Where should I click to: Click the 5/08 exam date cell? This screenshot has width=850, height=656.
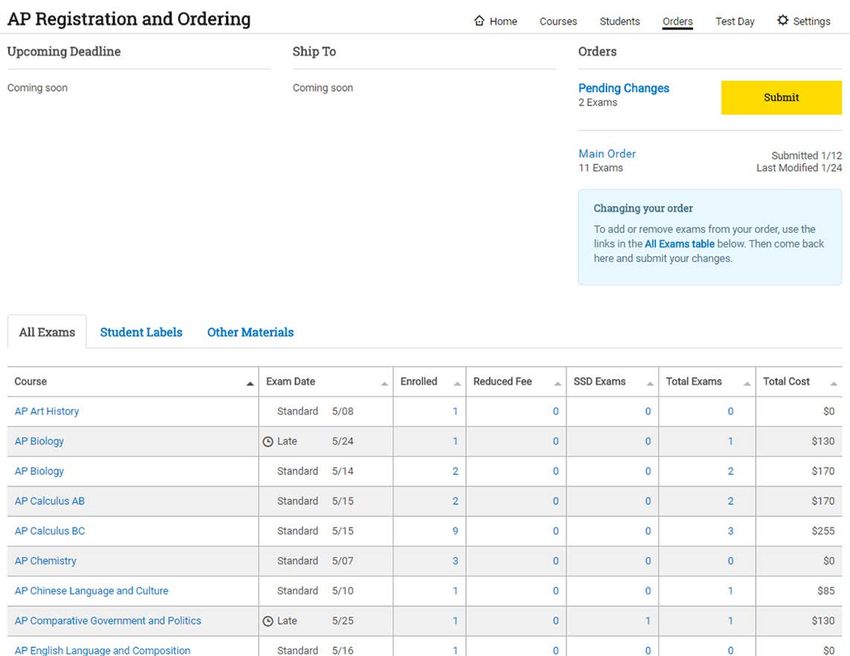point(343,411)
